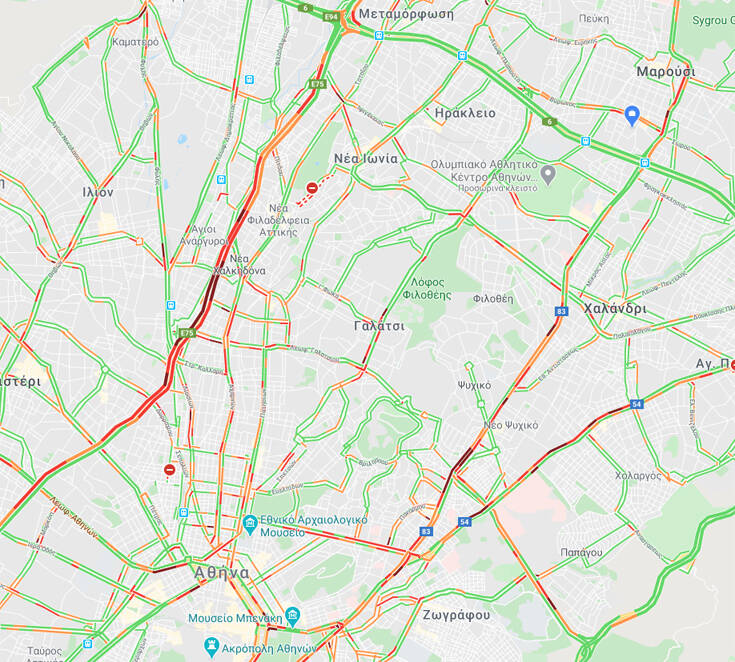The image size is (735, 662).
Task: Click the Αθήνα city label
Action: point(222,573)
